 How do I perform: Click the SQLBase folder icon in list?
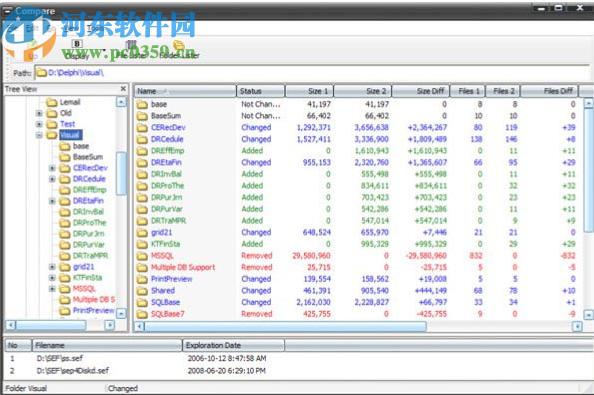point(142,303)
